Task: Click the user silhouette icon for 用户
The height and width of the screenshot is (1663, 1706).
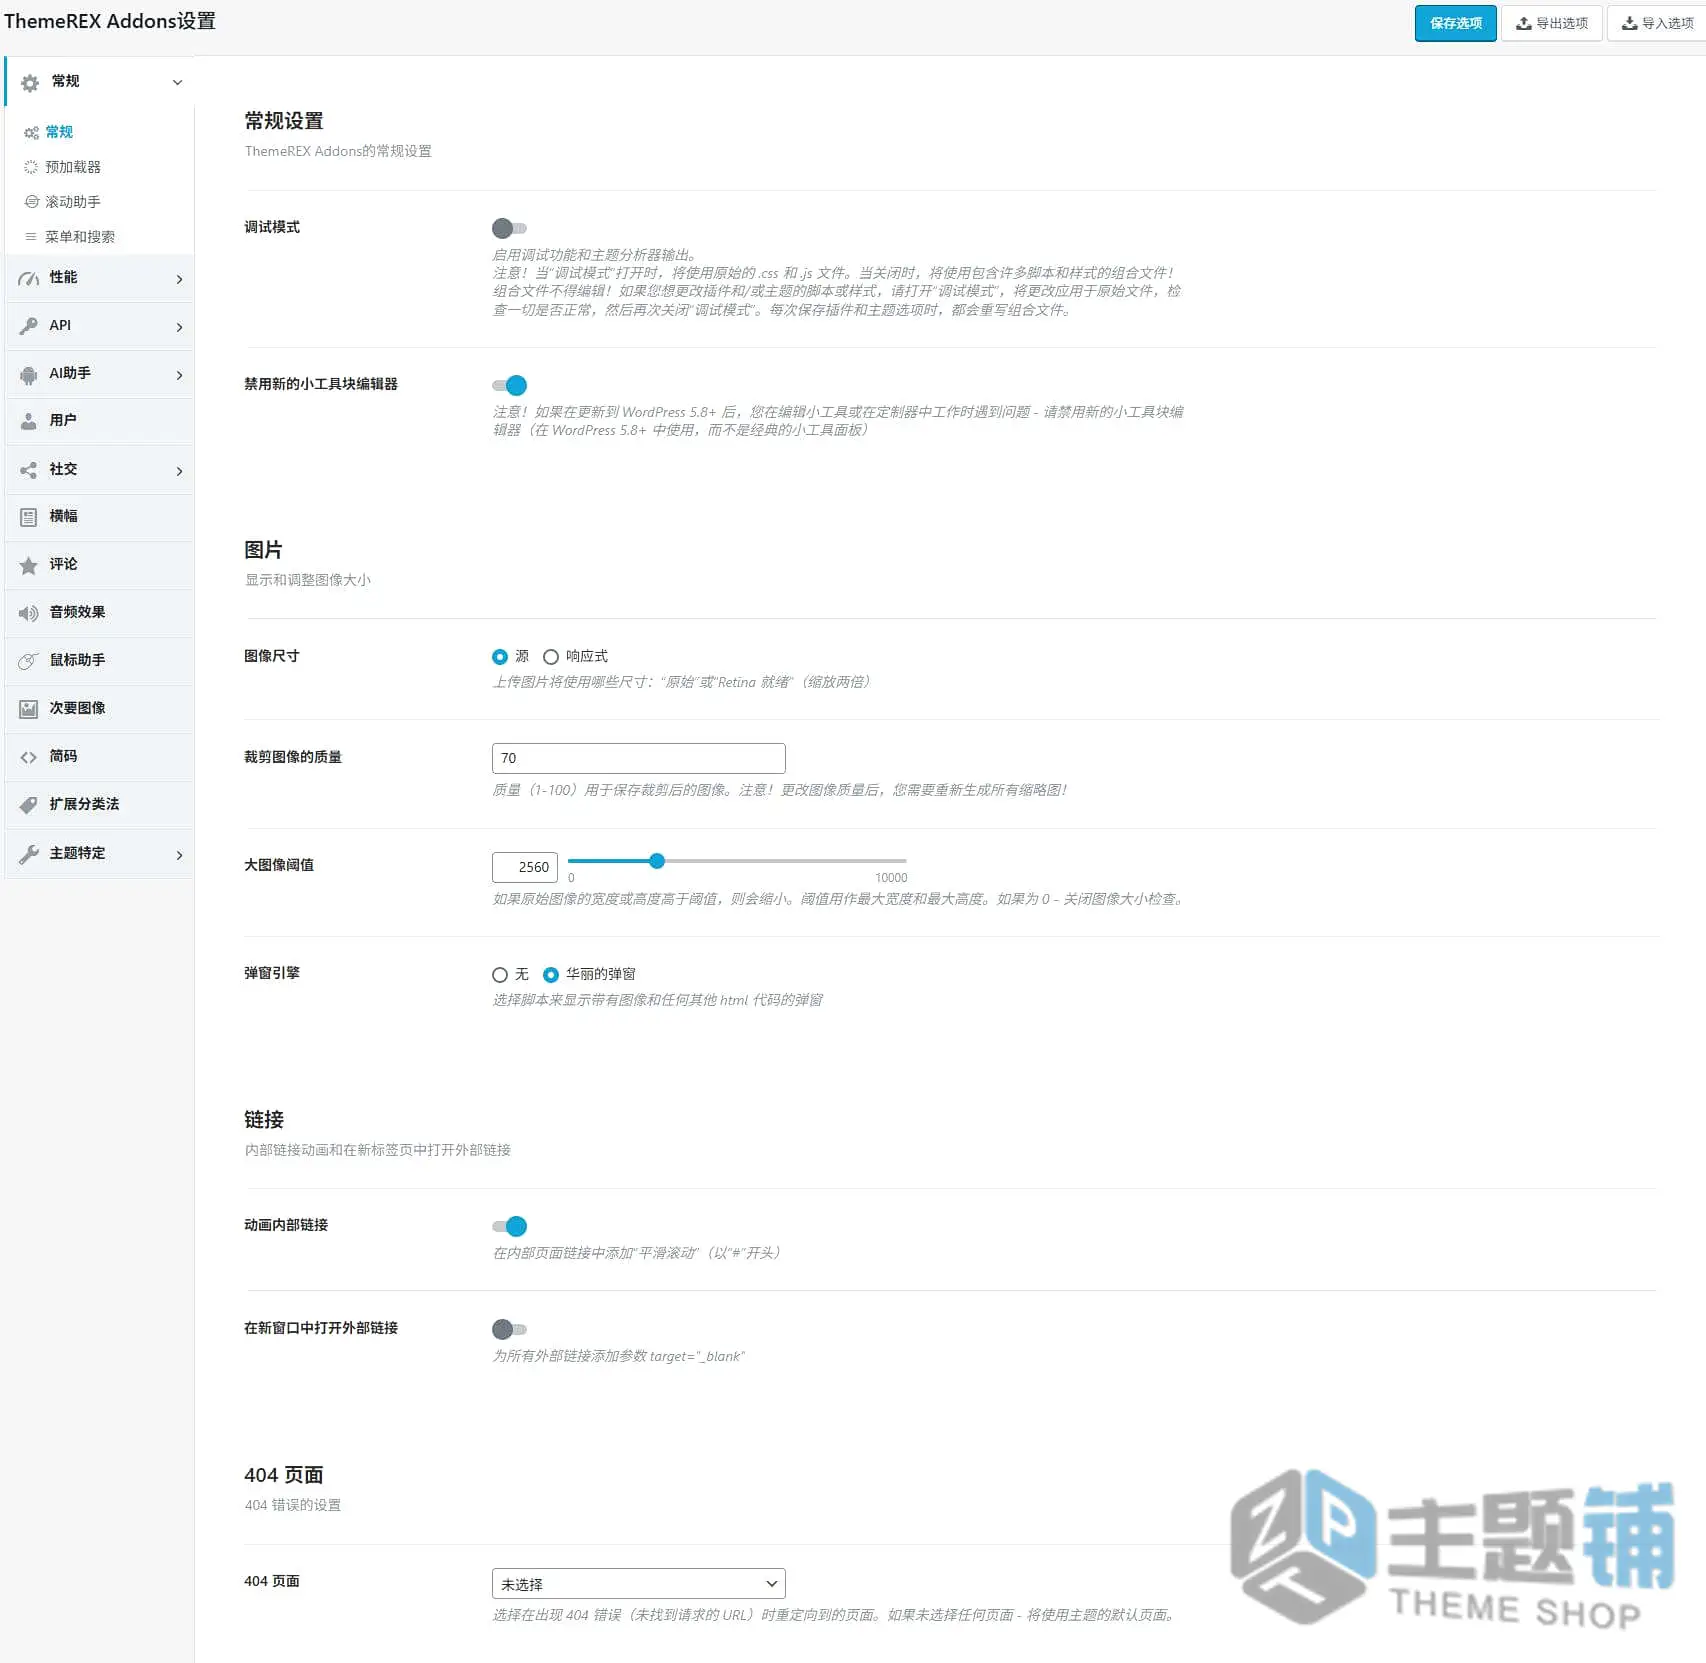Action: coord(29,421)
